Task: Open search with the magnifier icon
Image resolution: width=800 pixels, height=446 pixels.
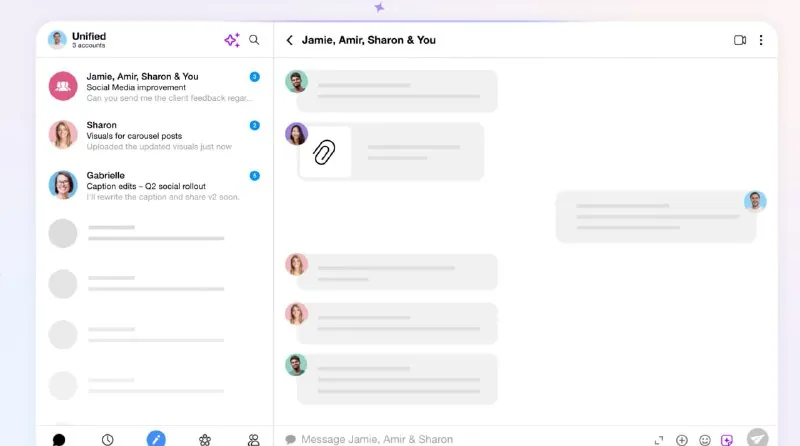Action: tap(254, 40)
